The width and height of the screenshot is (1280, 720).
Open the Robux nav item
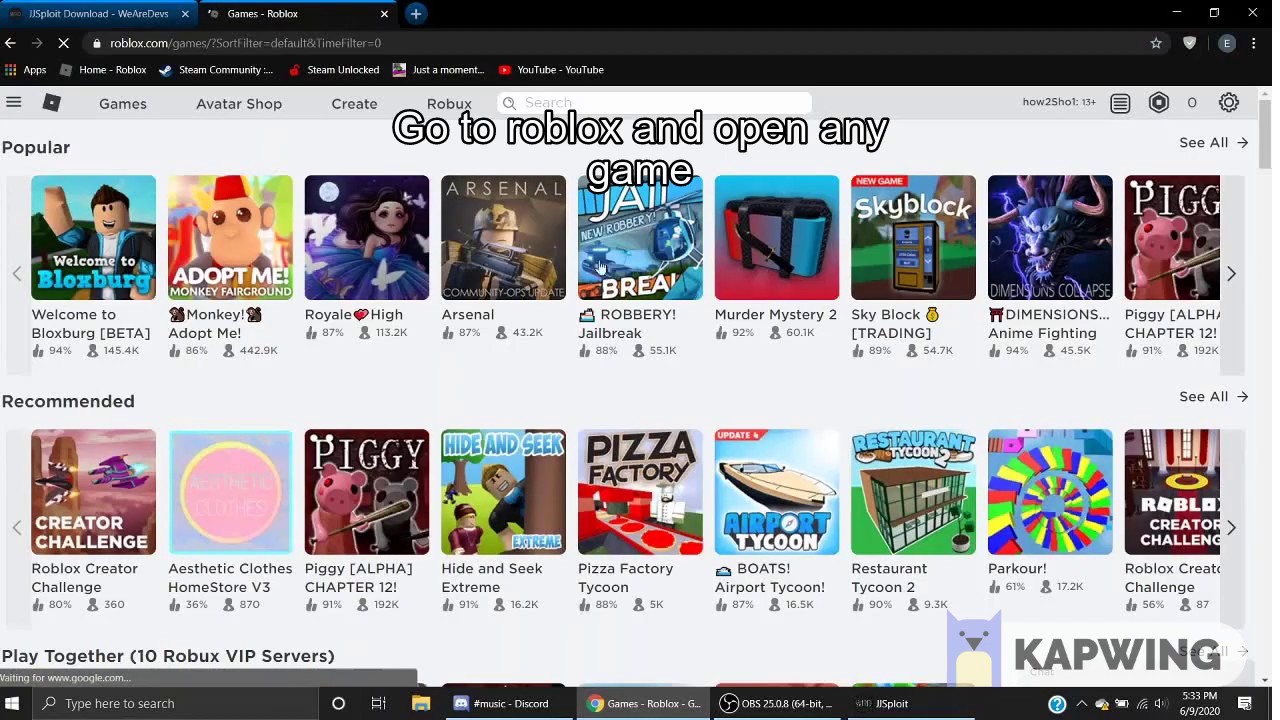pyautogui.click(x=449, y=103)
